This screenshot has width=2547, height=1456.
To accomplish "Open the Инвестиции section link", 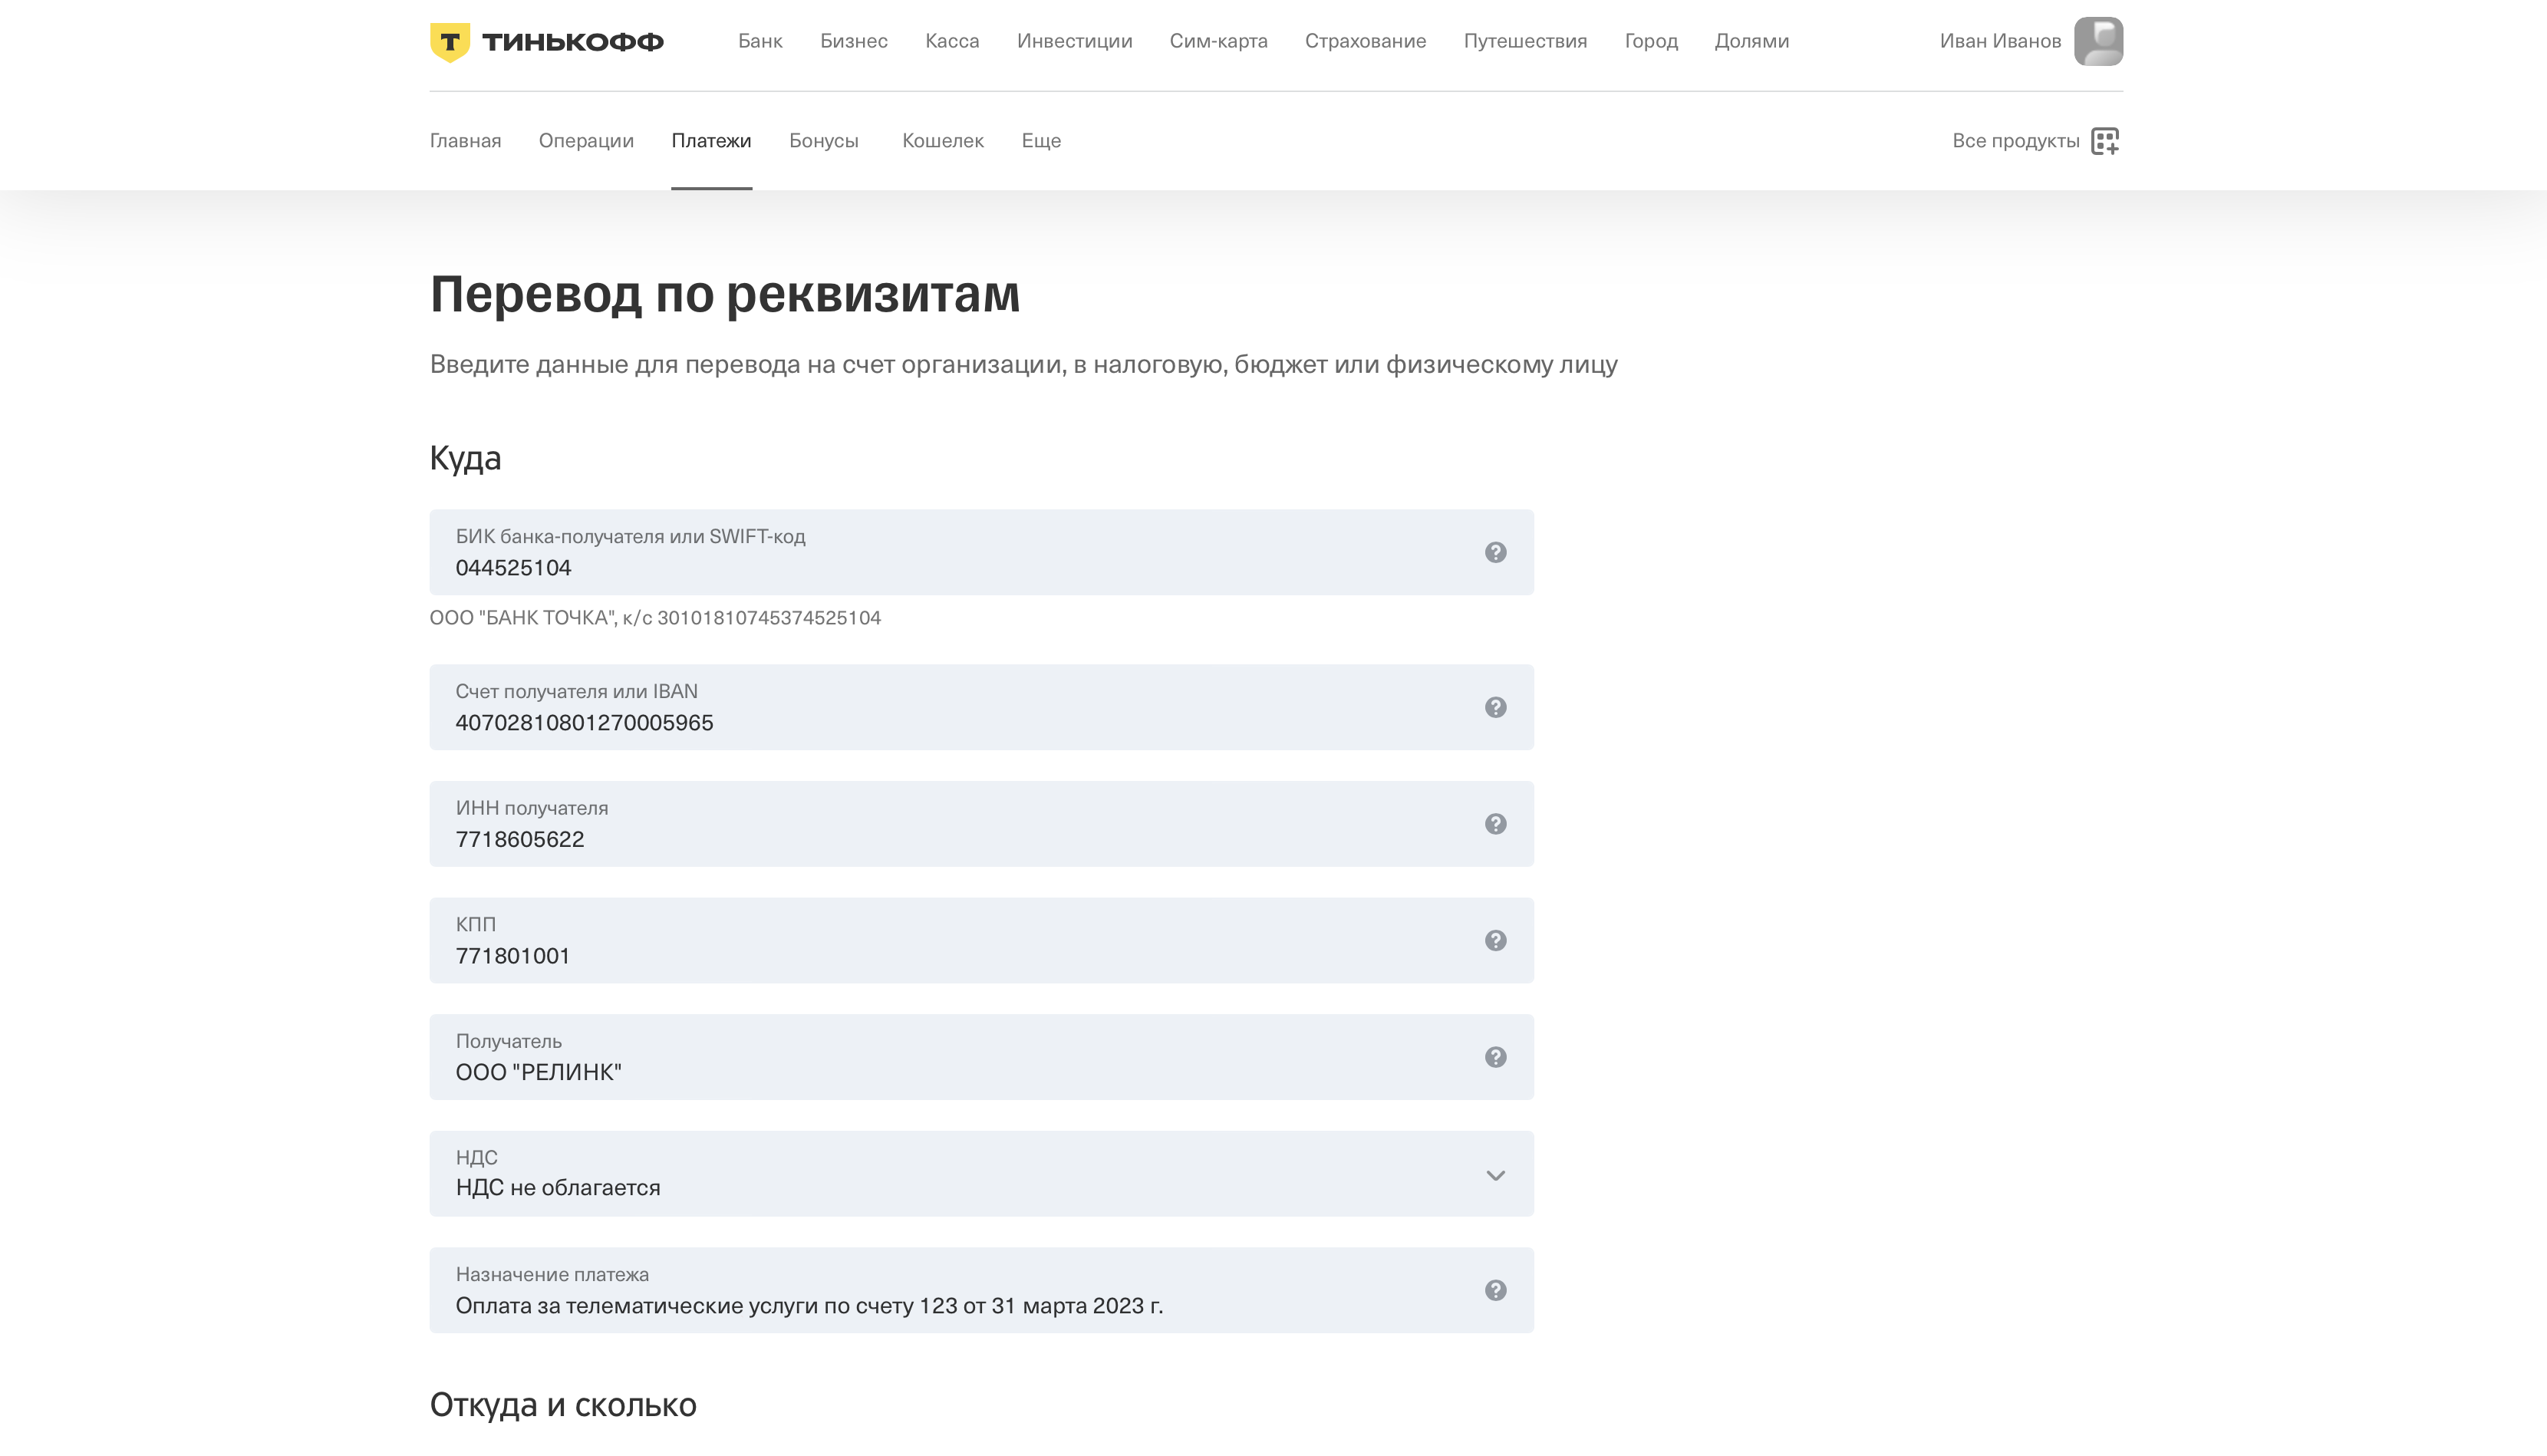I will [x=1074, y=41].
